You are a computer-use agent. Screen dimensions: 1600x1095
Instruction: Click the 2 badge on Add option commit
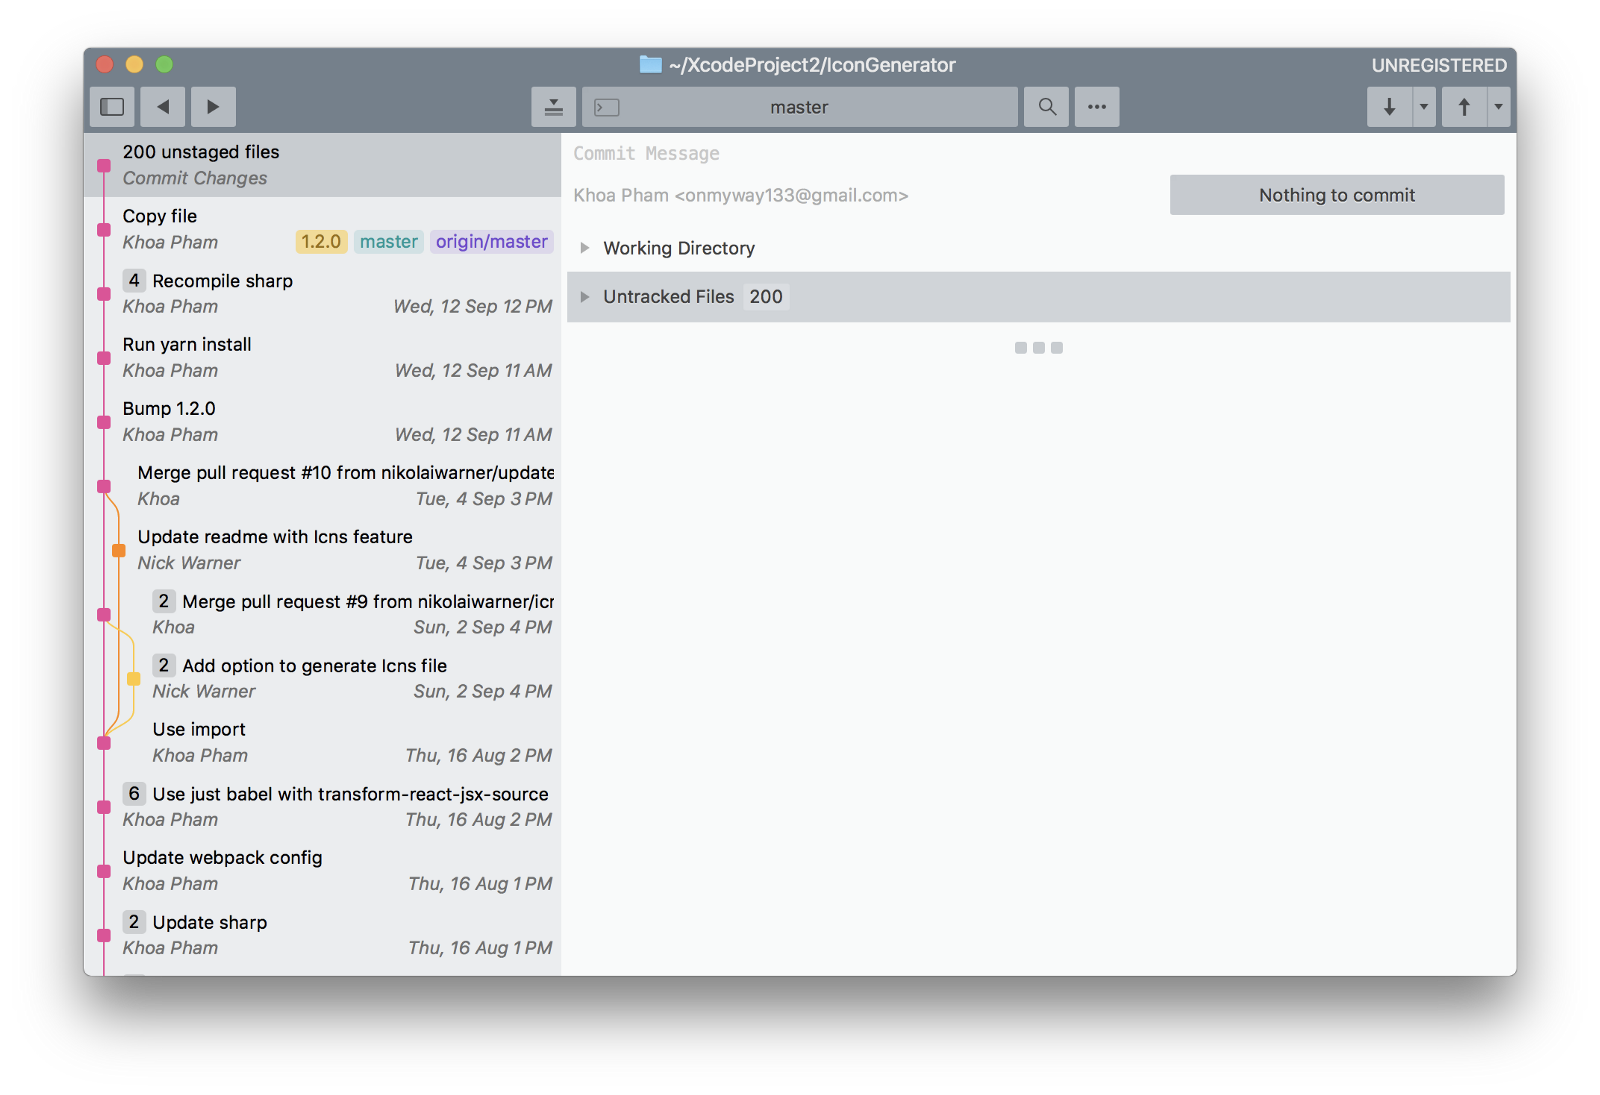click(164, 665)
